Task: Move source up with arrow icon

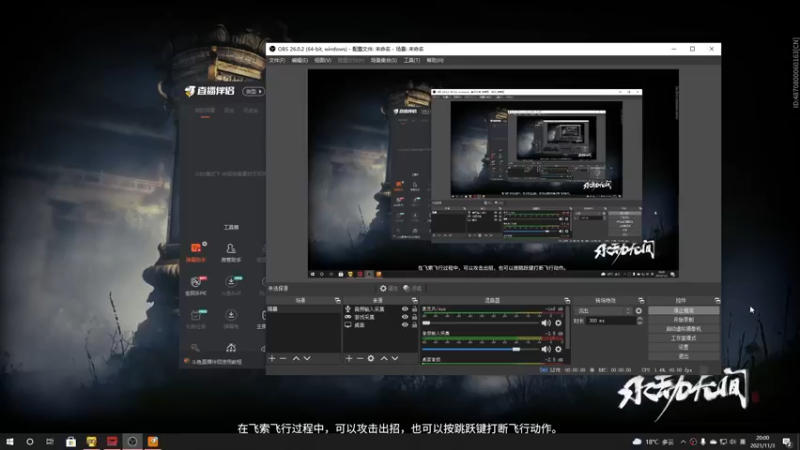Action: pos(384,359)
